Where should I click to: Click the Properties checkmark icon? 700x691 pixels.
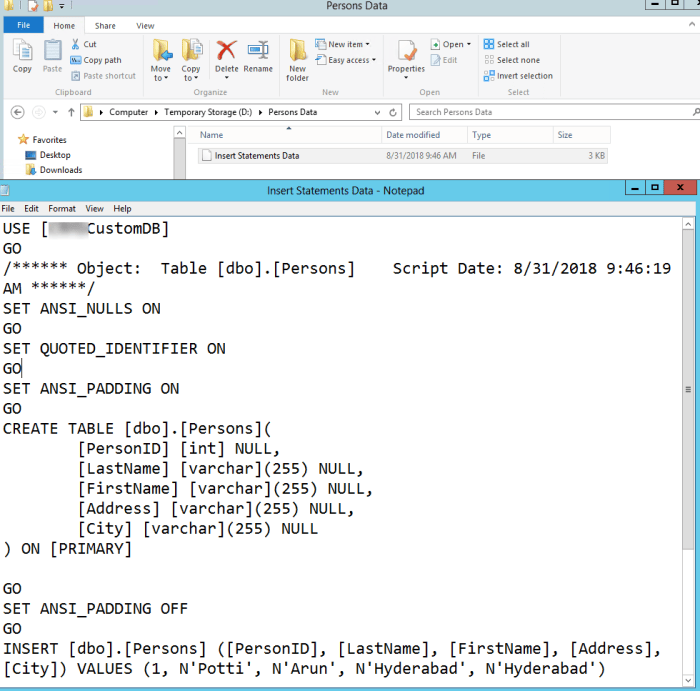pos(407,50)
